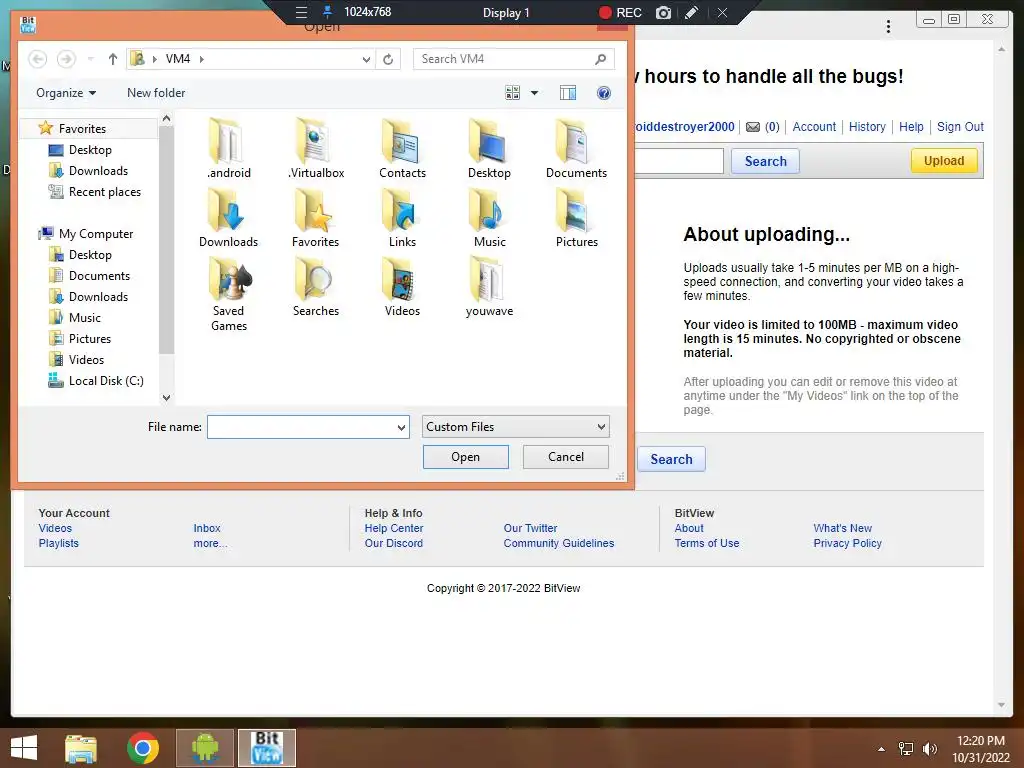The width and height of the screenshot is (1024, 768).
Task: Click the Windows Start button
Action: click(24, 748)
